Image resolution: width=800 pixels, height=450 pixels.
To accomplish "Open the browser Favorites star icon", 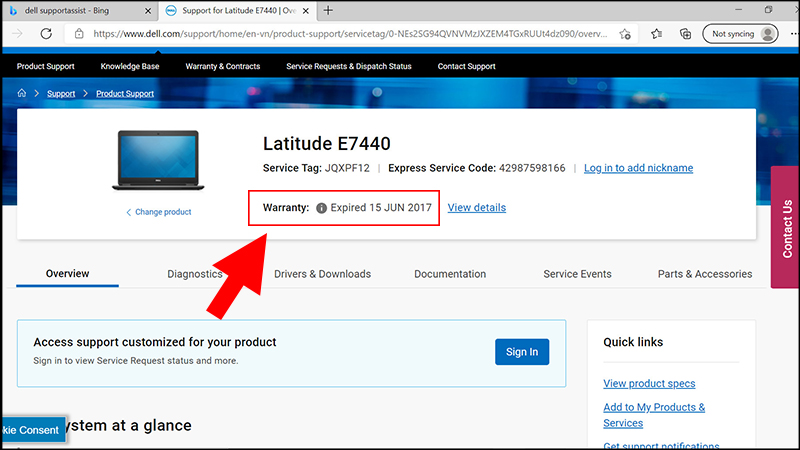I will tap(657, 33).
